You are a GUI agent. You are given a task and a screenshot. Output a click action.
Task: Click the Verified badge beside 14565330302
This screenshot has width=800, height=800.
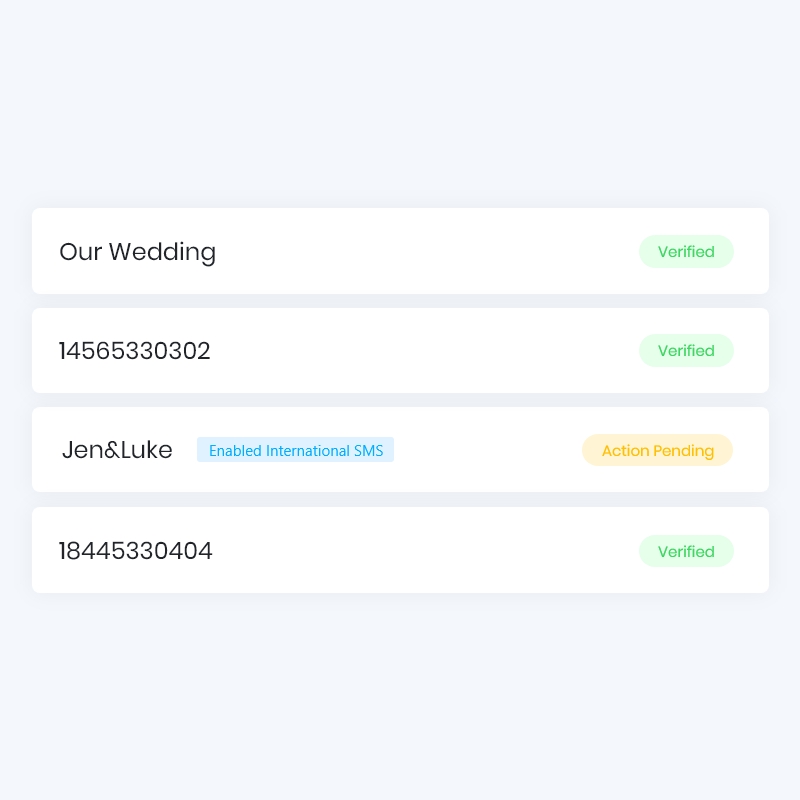686,351
